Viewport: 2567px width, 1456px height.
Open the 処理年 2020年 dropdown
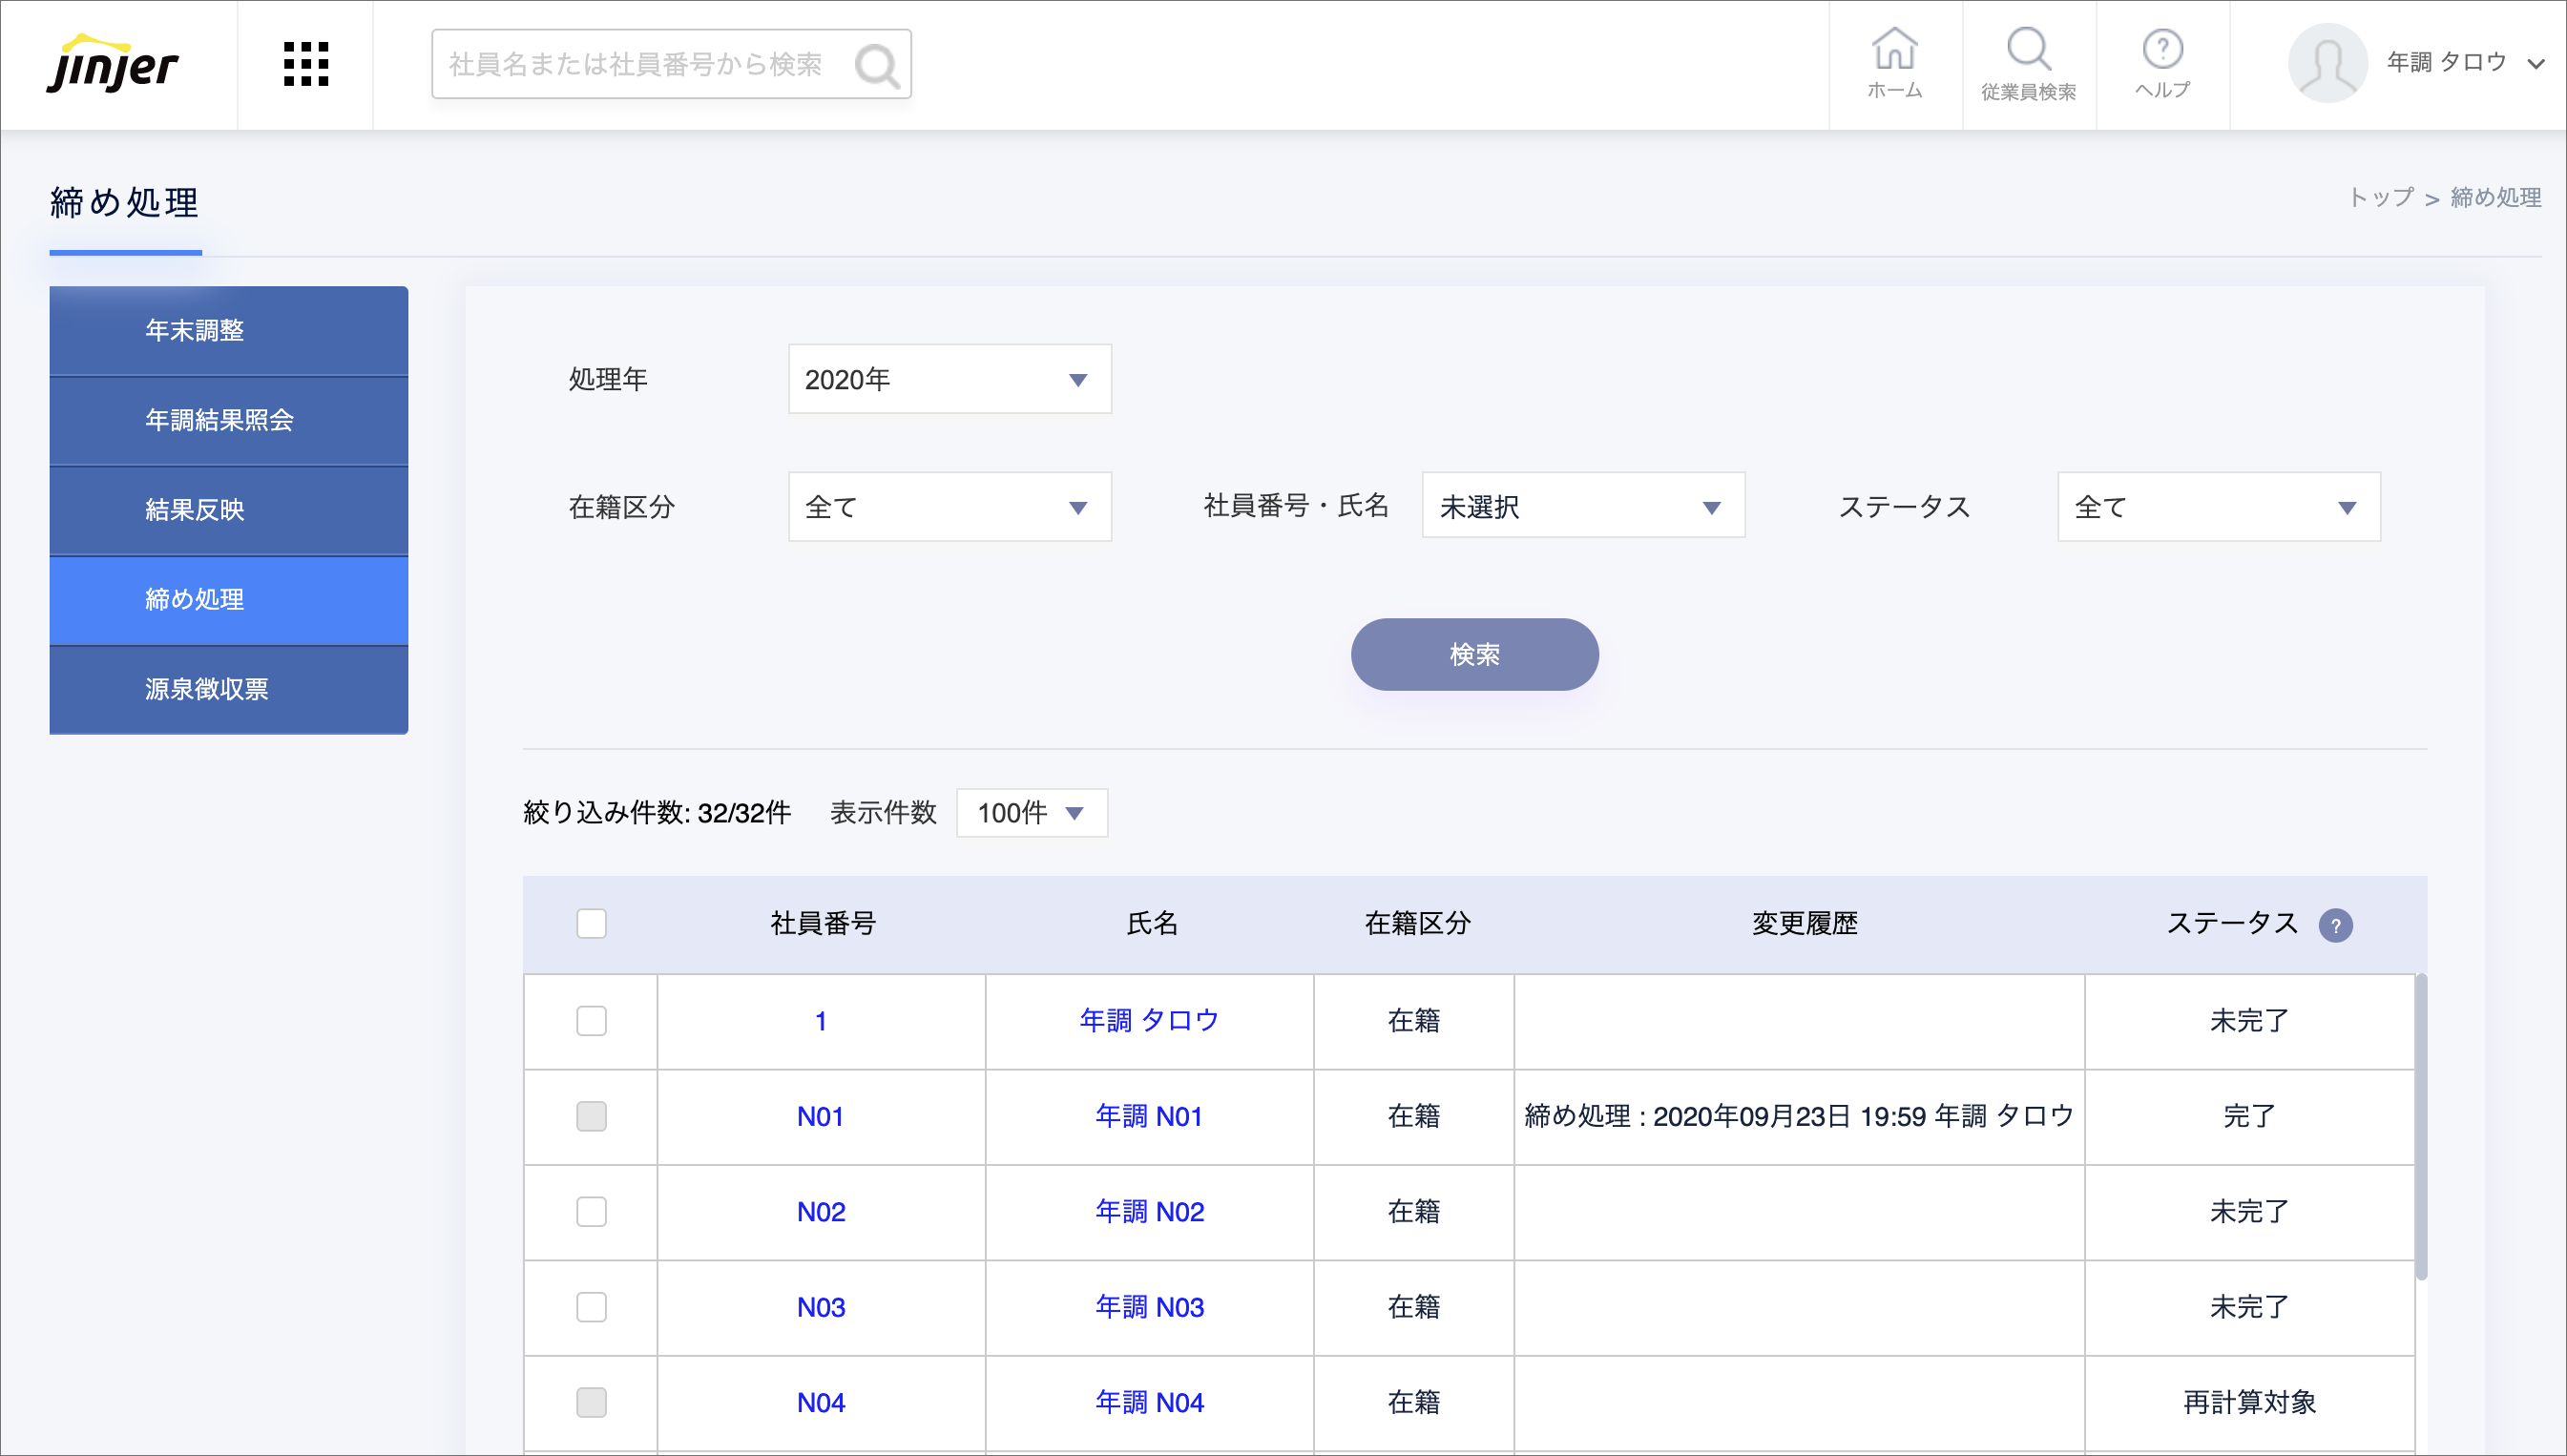click(949, 379)
